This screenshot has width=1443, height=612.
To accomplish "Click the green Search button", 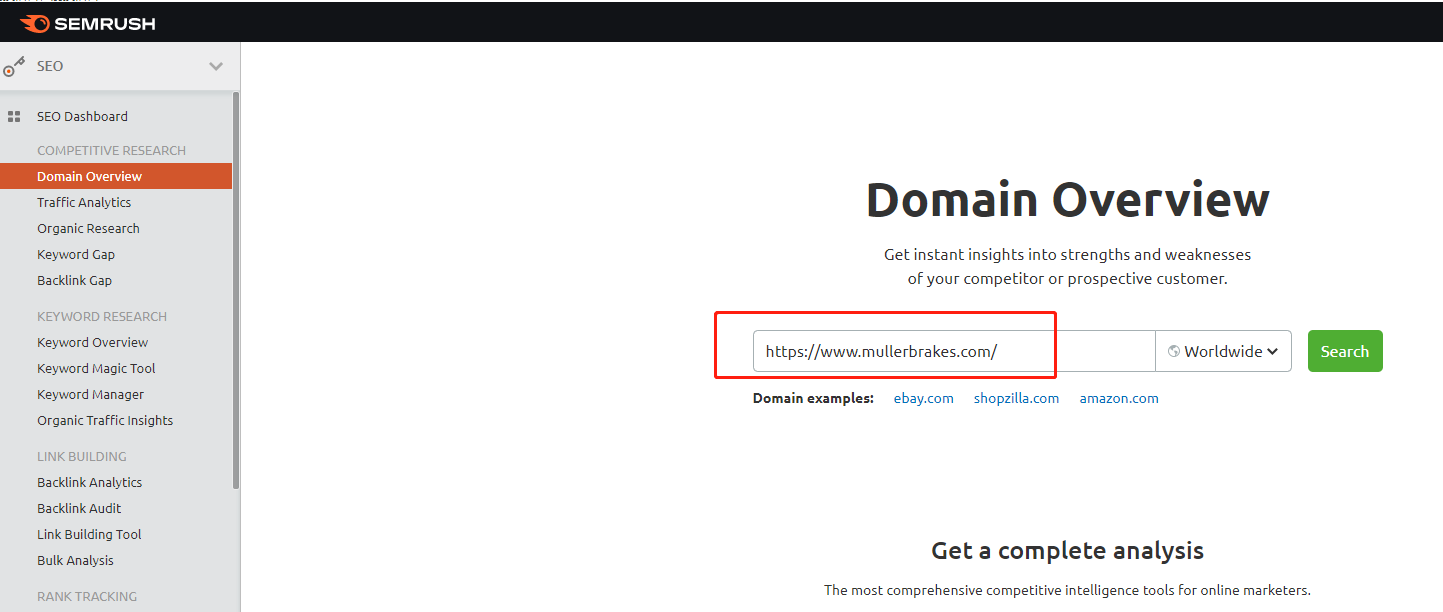I will 1345,351.
